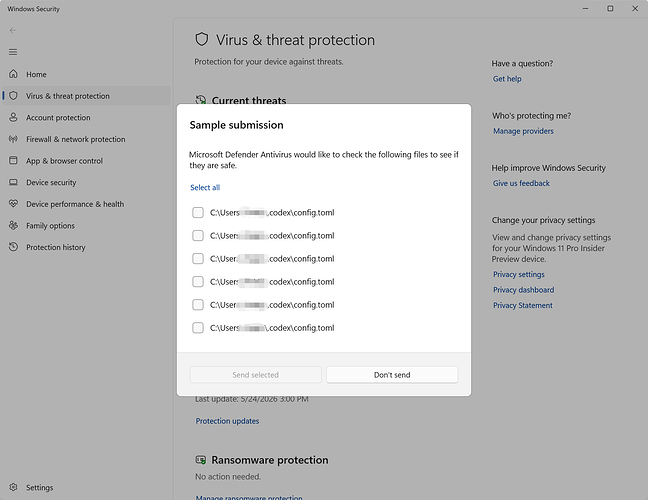View Protection history
This screenshot has height=500, width=648.
(86, 247)
